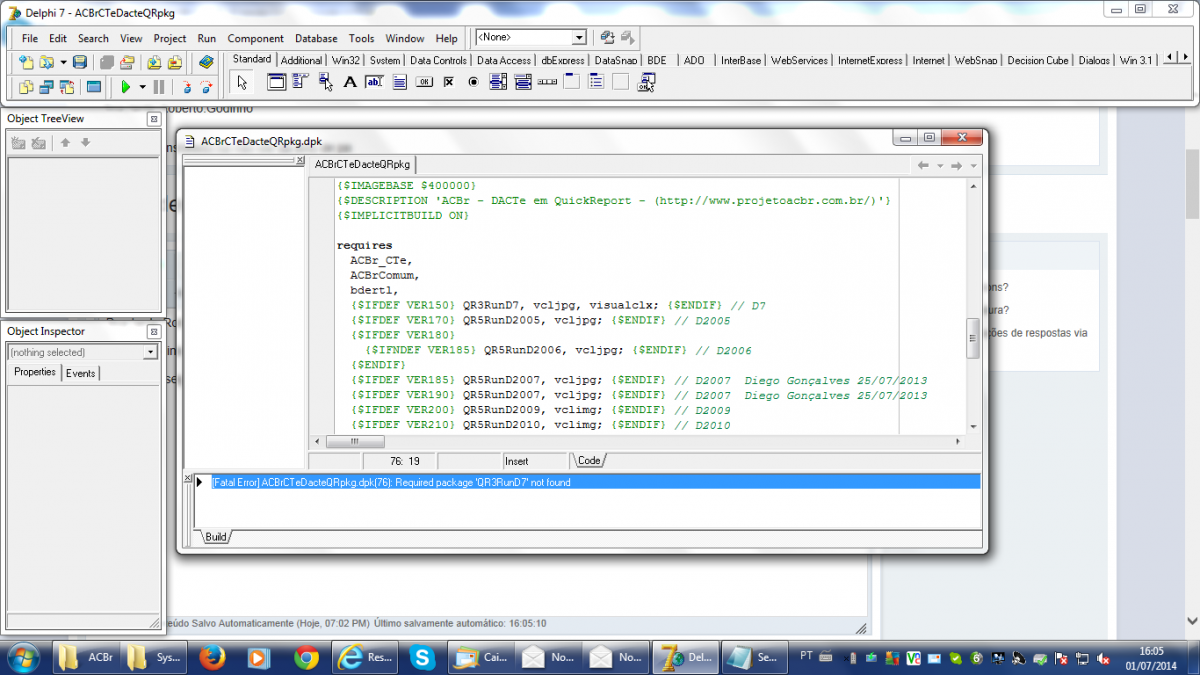Click the Pause toolbar icon
This screenshot has width=1200, height=675.
coord(159,87)
